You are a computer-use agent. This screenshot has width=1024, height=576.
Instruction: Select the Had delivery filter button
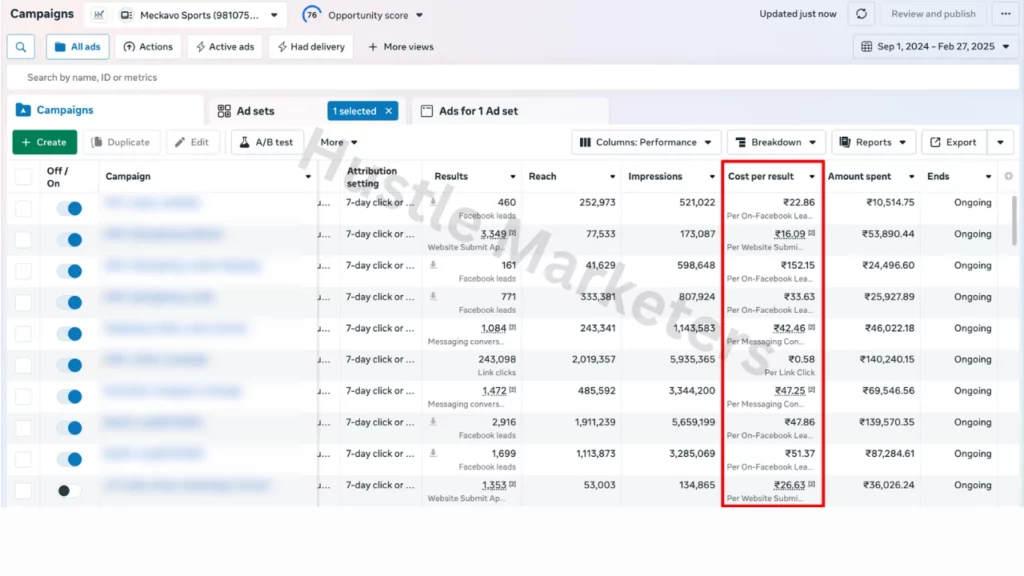pyautogui.click(x=310, y=47)
